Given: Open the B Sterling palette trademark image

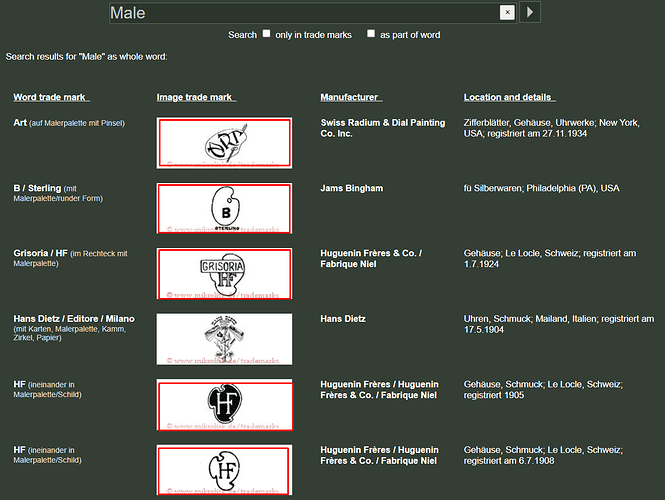Looking at the screenshot, I should 224,208.
